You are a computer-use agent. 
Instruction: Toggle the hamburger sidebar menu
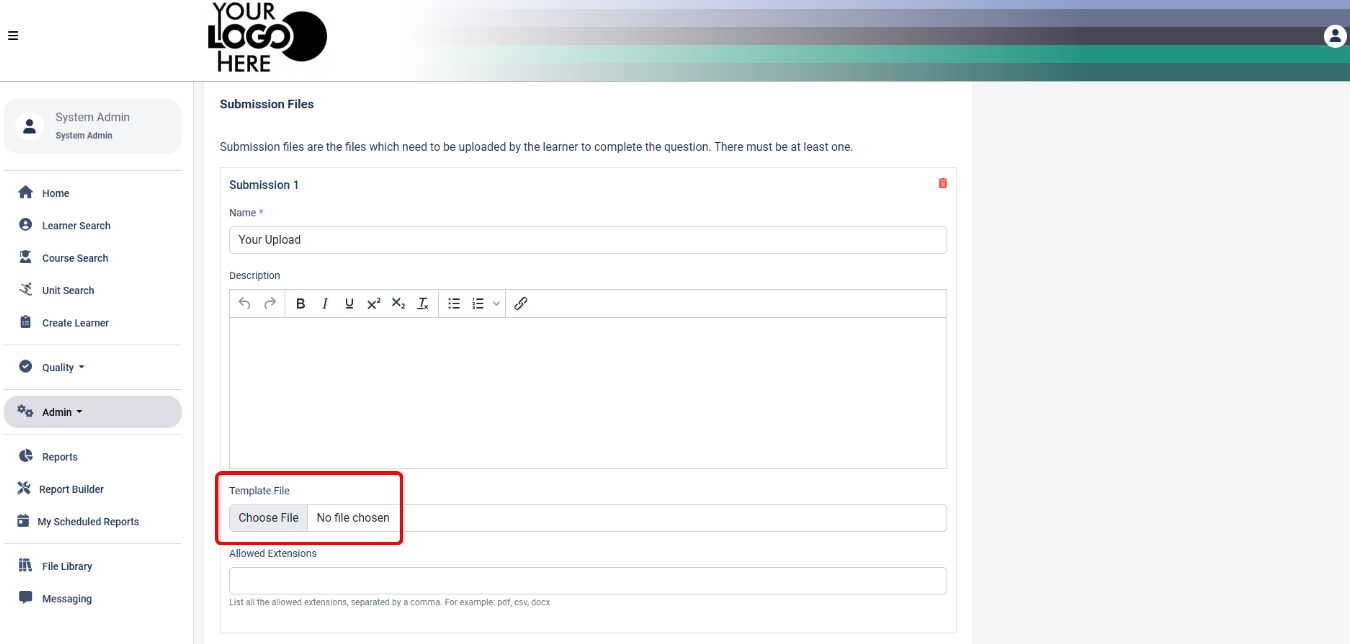pos(13,36)
